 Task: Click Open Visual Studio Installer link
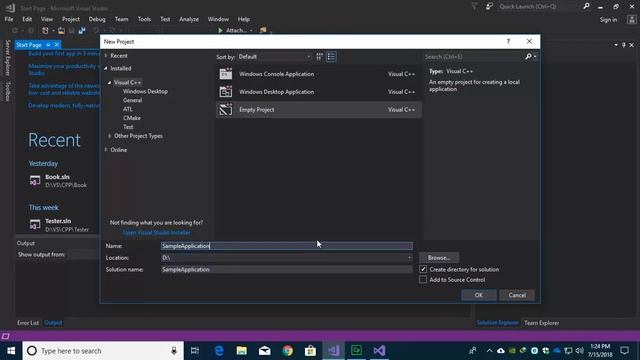click(x=156, y=233)
